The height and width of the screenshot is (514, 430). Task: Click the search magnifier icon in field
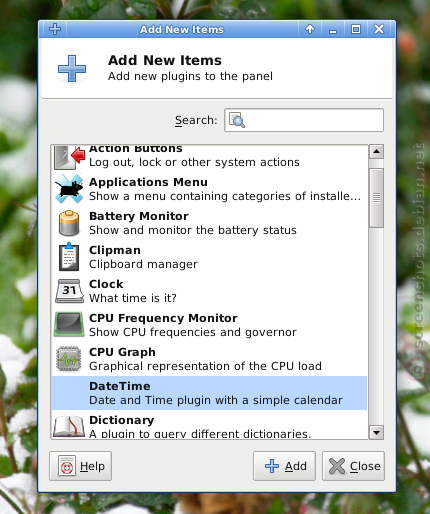(237, 120)
